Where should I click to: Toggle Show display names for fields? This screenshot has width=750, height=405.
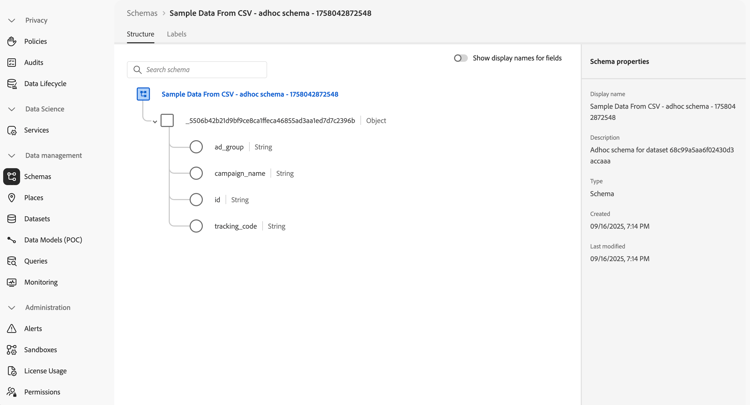461,58
